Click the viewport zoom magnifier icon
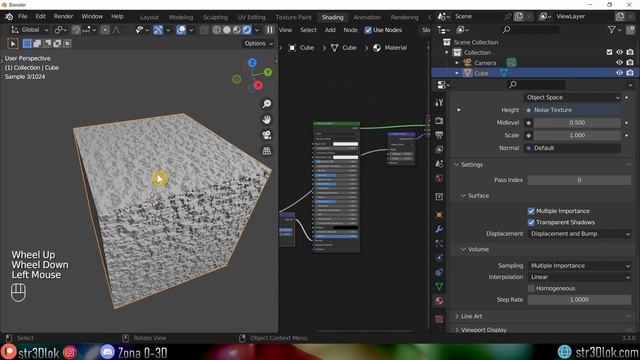 pos(267,104)
